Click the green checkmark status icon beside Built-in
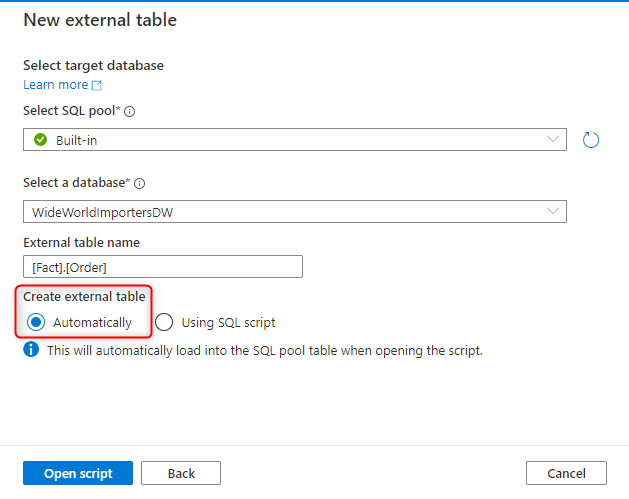629x499 pixels. [x=41, y=140]
